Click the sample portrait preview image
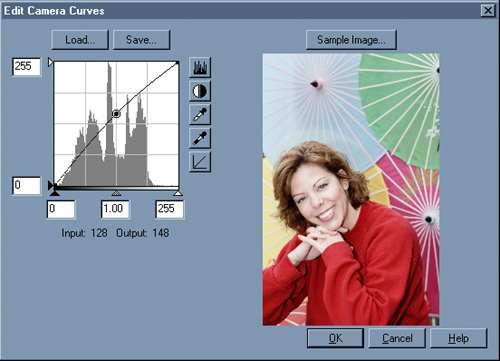The height and width of the screenshot is (361, 500). (351, 189)
